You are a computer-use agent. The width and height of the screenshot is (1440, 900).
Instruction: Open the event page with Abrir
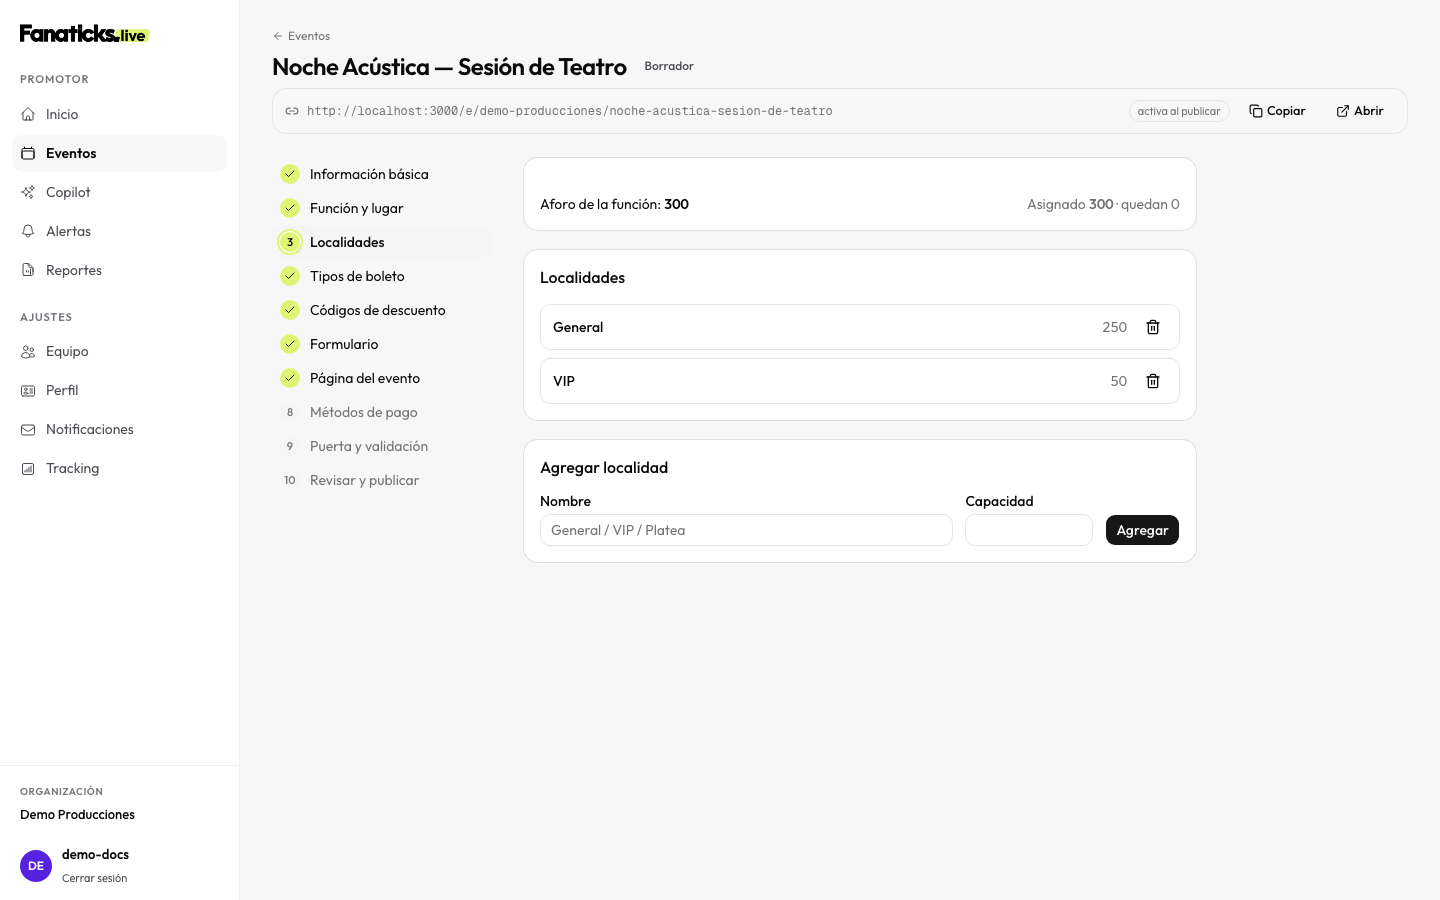(x=1360, y=111)
